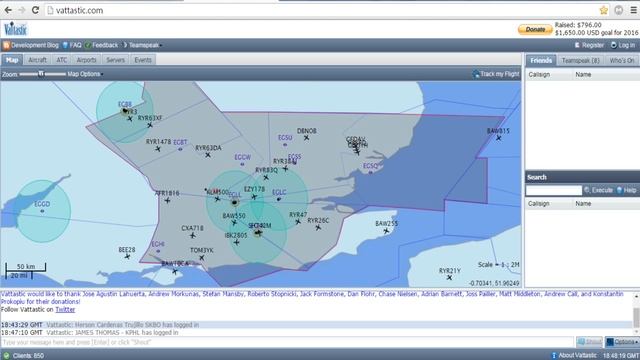Viewport: 640px width, 360px height.
Task: Select the BAW550 aircraft icon
Action: 234,223
